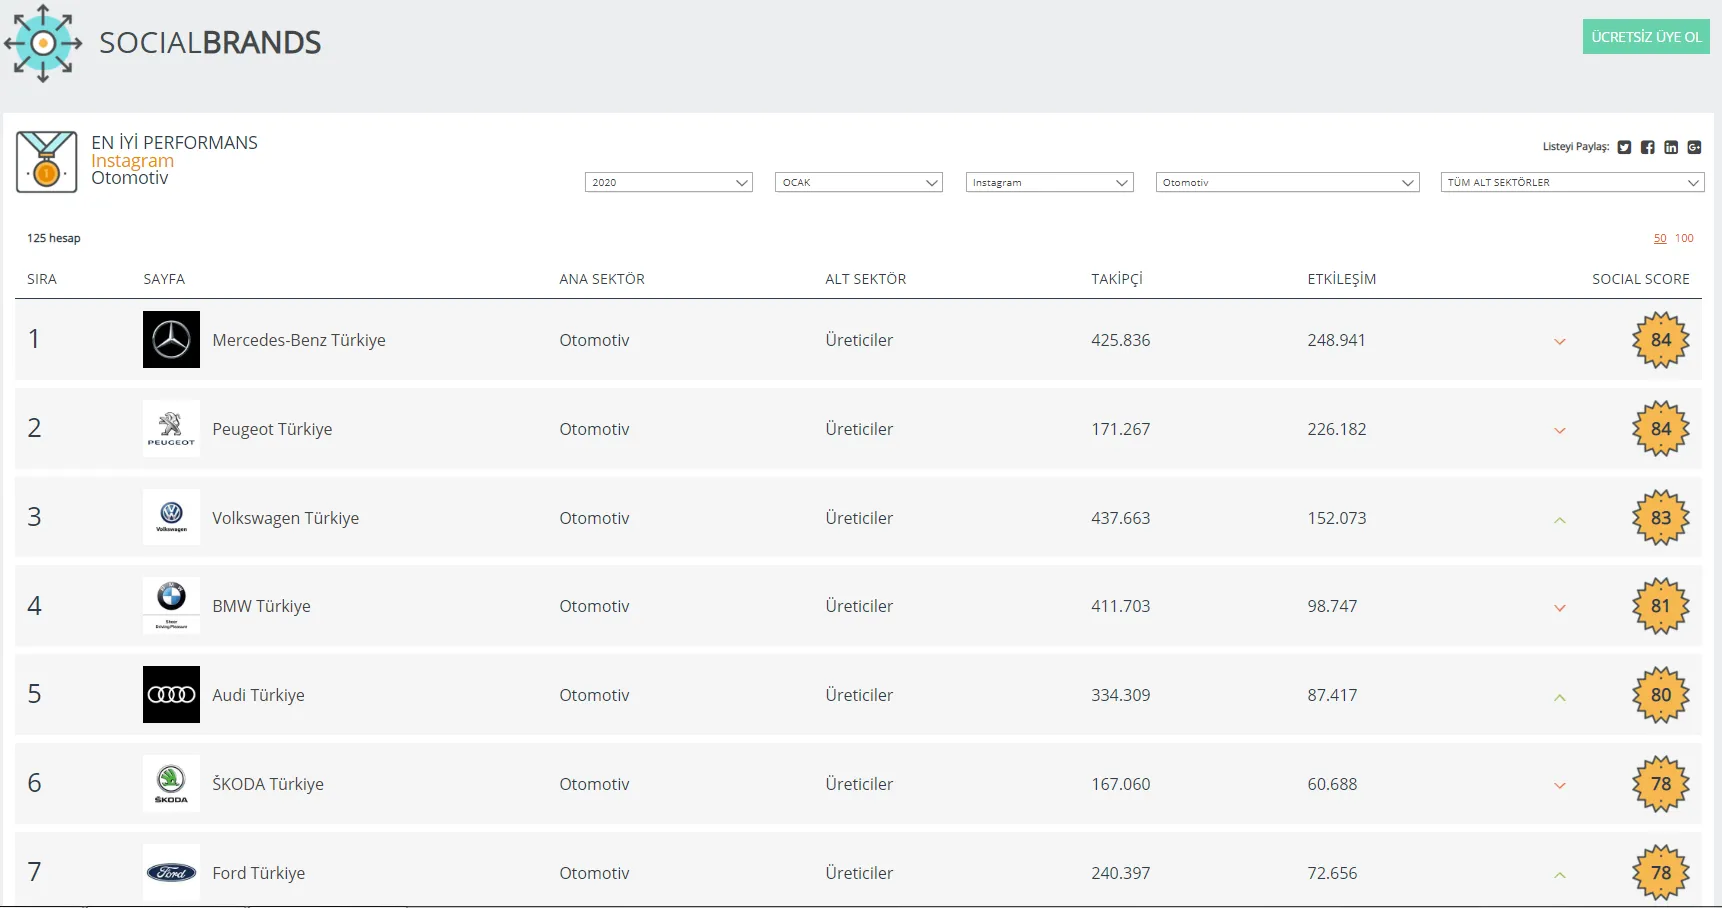Open Mercedes-Benz Türkiye page link
The image size is (1722, 908).
coord(299,340)
